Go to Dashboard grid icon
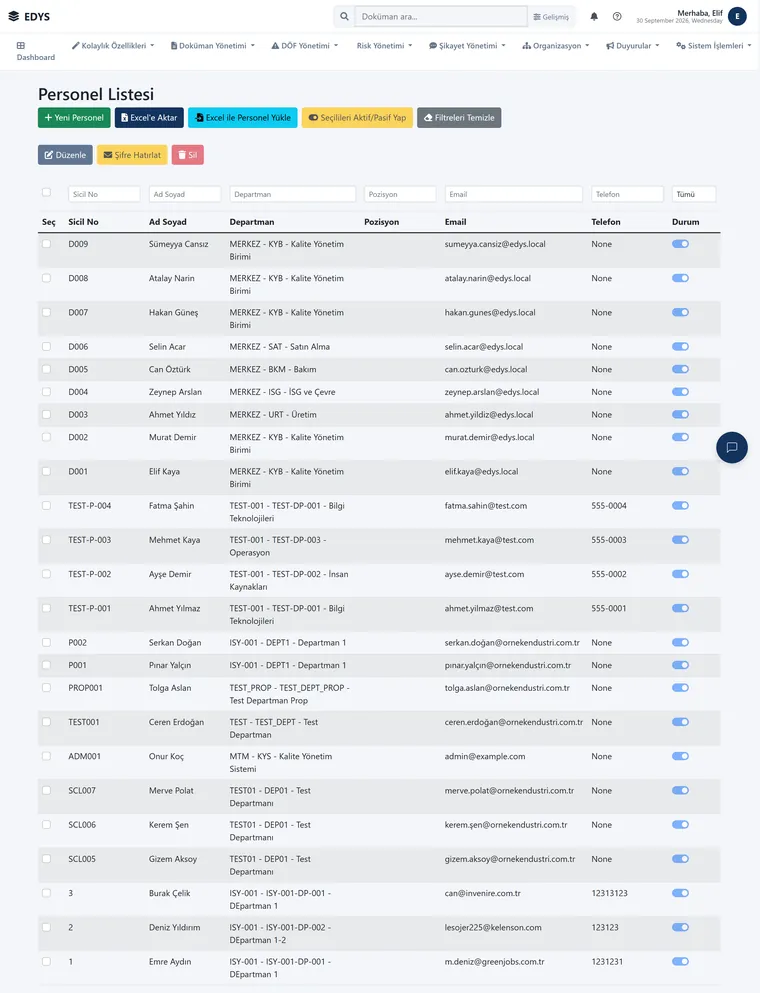 (21, 46)
